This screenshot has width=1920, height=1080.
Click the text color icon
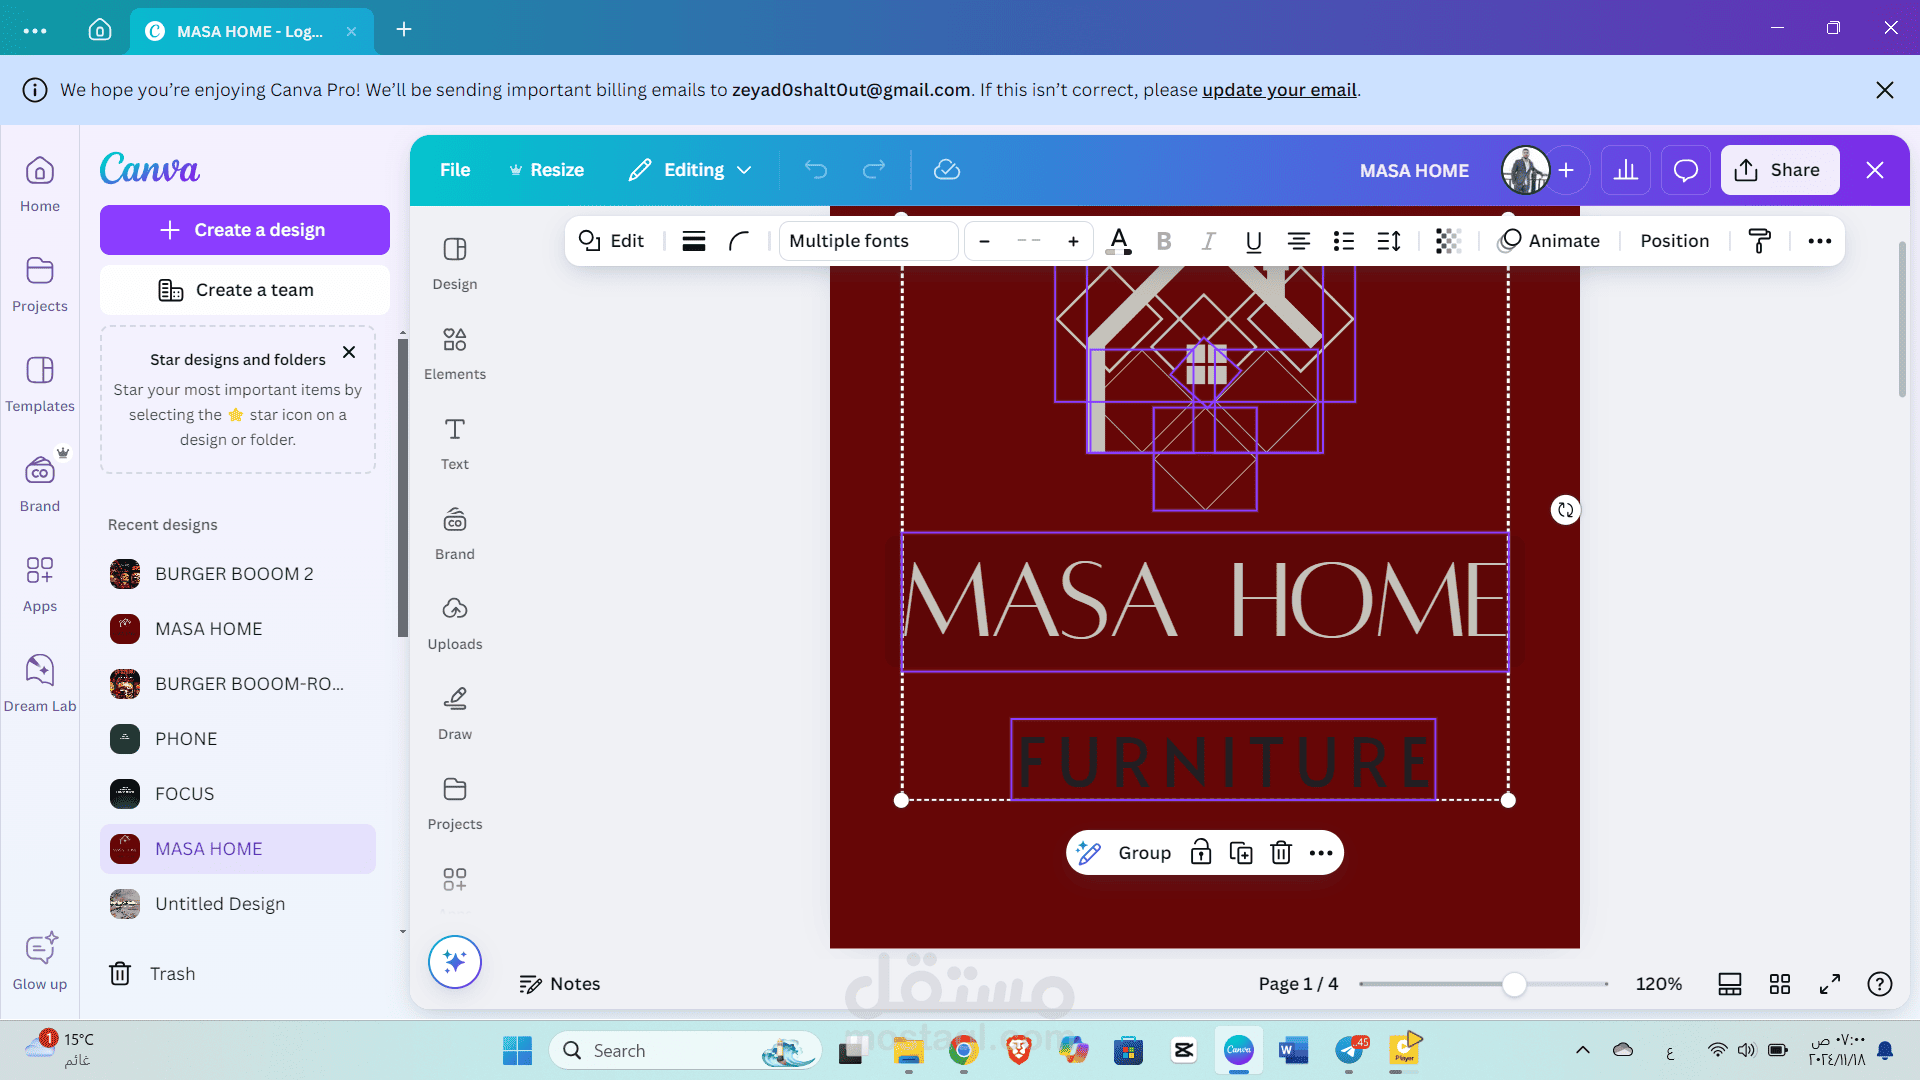pyautogui.click(x=1119, y=241)
